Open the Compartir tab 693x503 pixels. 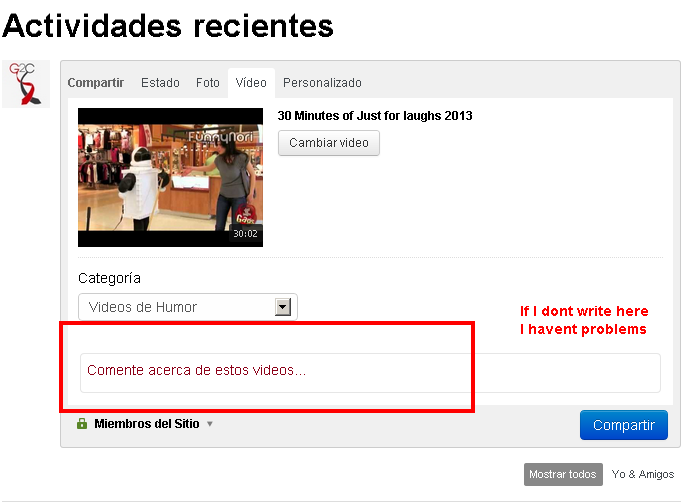tap(95, 83)
